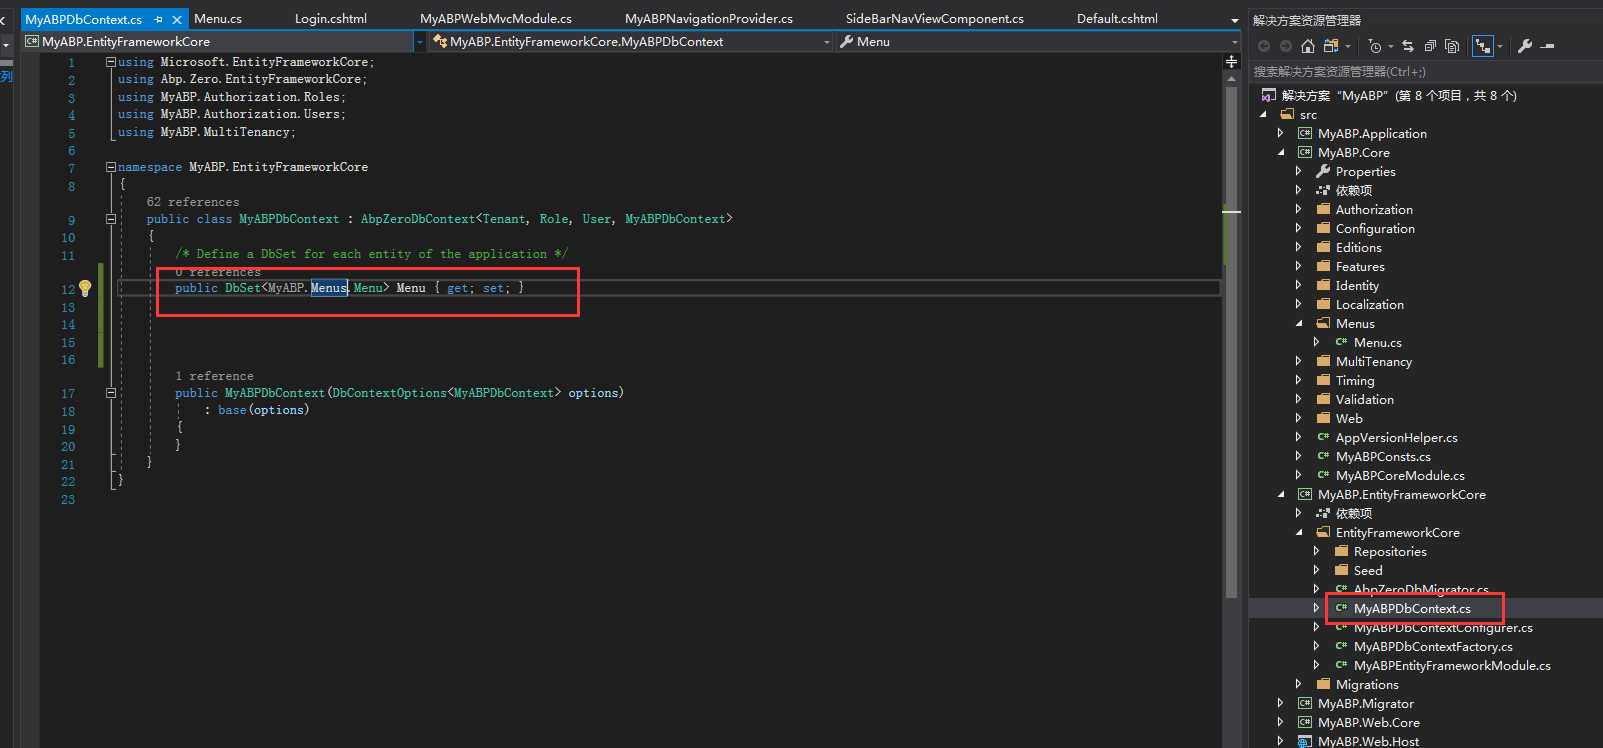Click Sync with Active Document arrows icon

click(1408, 46)
